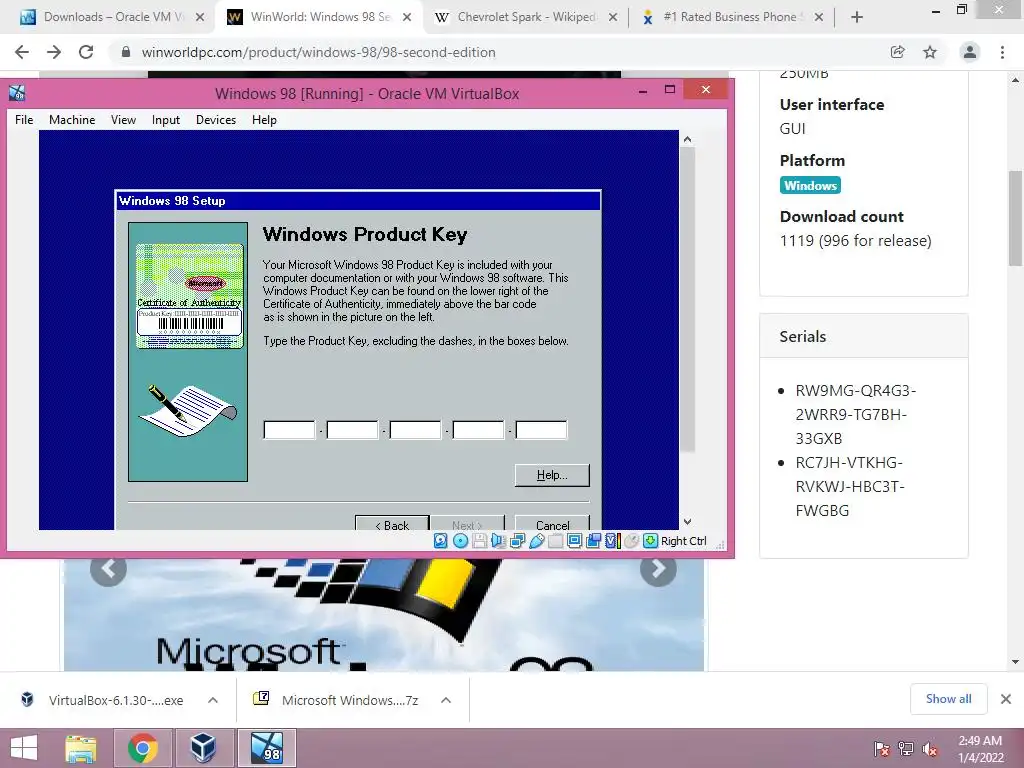Close the downloads bar
The height and width of the screenshot is (768, 1024).
click(1006, 699)
